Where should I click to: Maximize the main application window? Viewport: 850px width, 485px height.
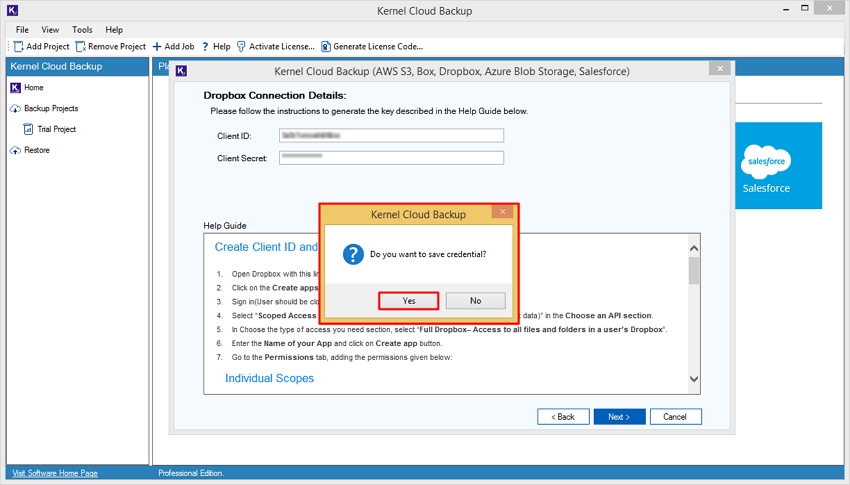coord(805,8)
